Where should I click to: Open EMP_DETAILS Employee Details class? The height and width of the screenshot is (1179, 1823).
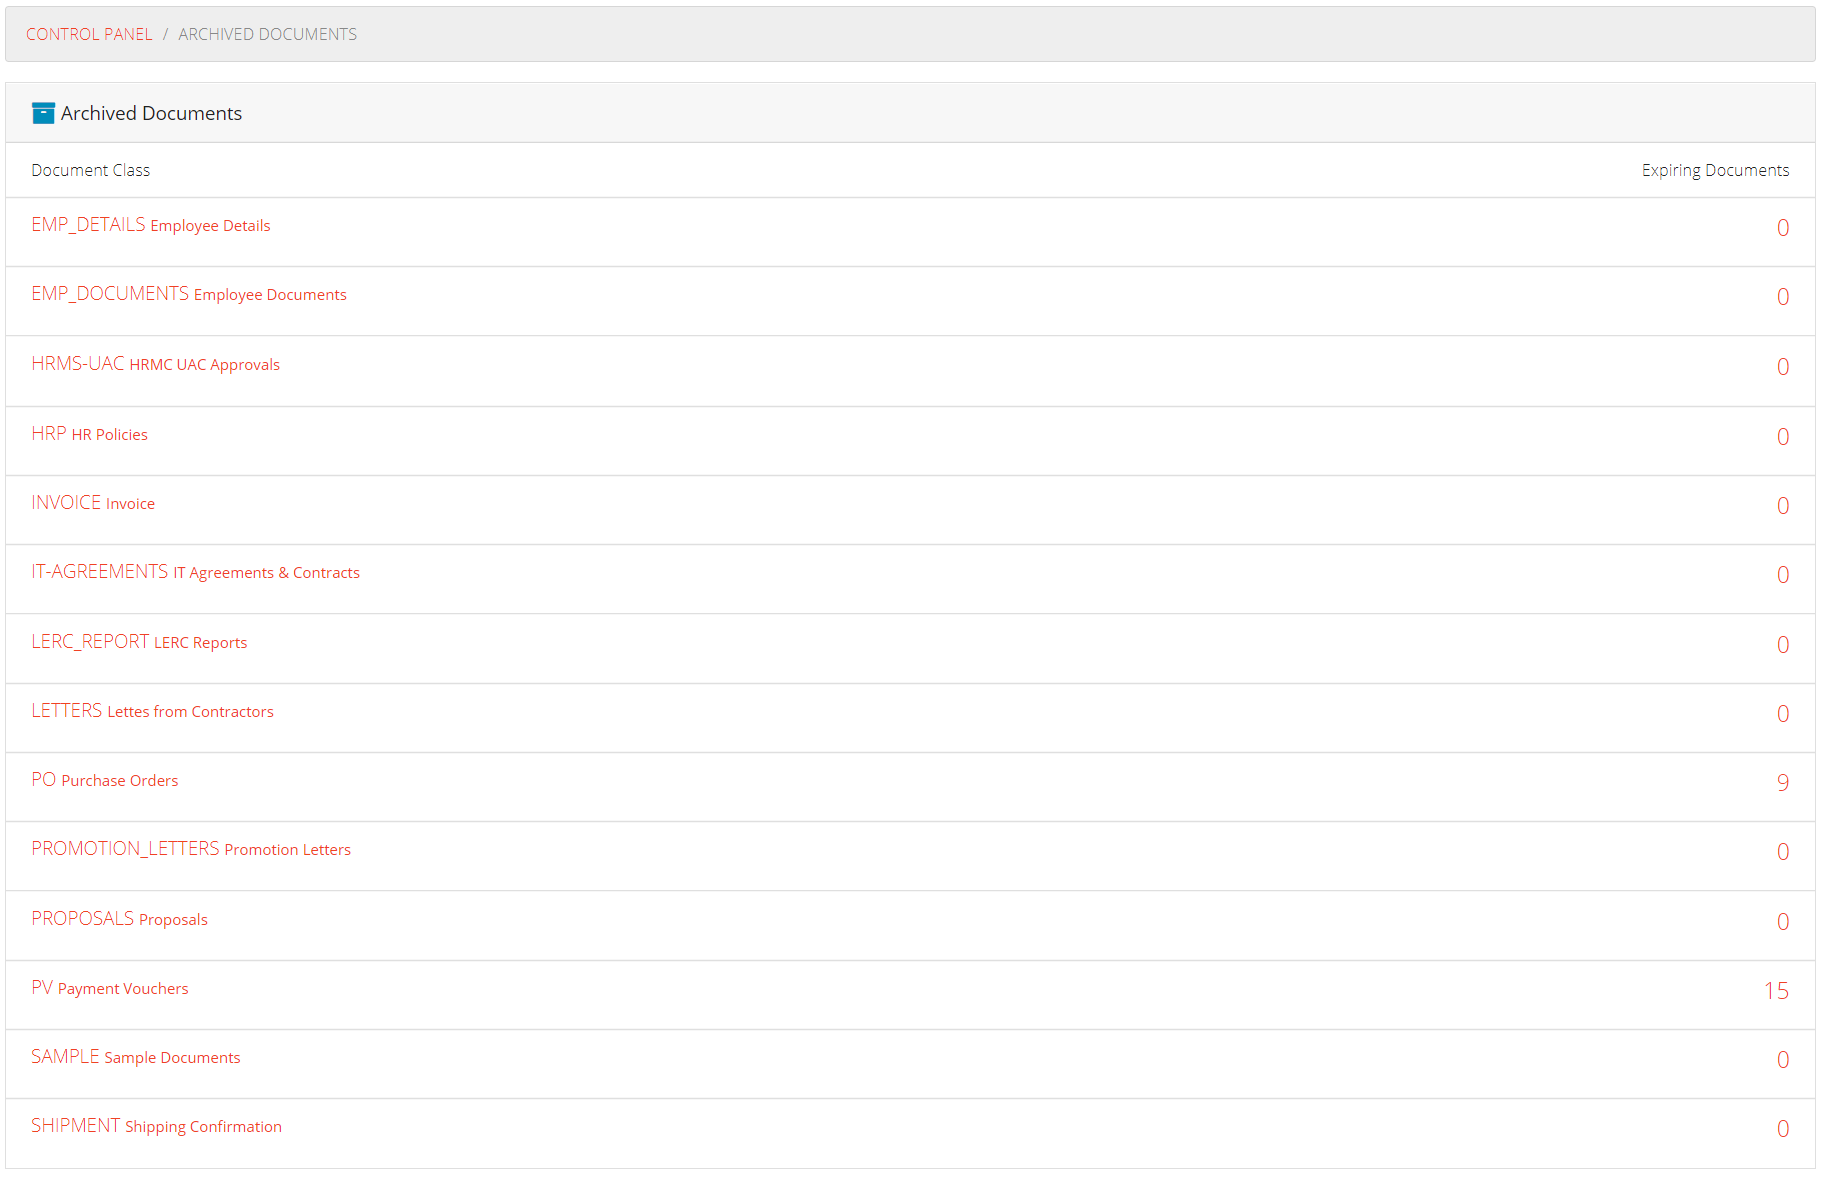[151, 225]
